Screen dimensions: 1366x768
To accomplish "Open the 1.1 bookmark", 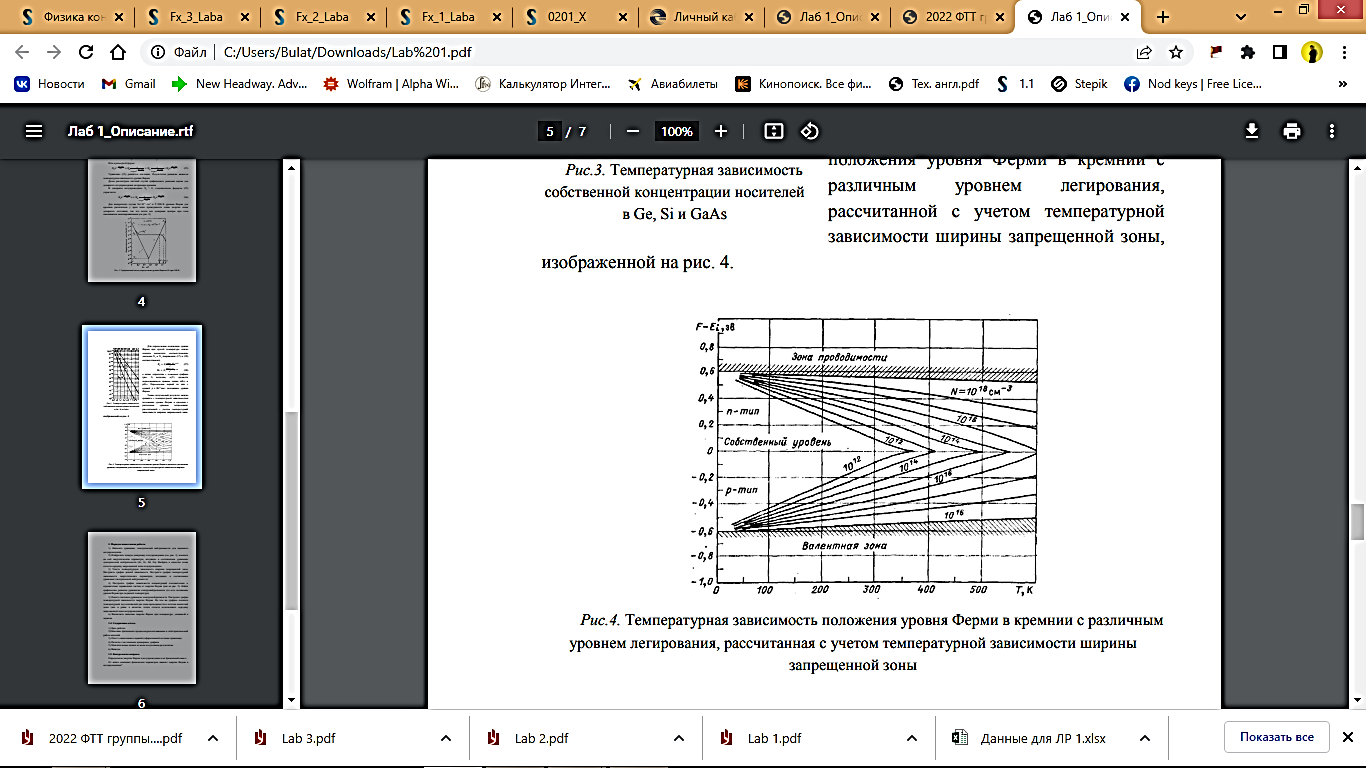I will click(1015, 84).
